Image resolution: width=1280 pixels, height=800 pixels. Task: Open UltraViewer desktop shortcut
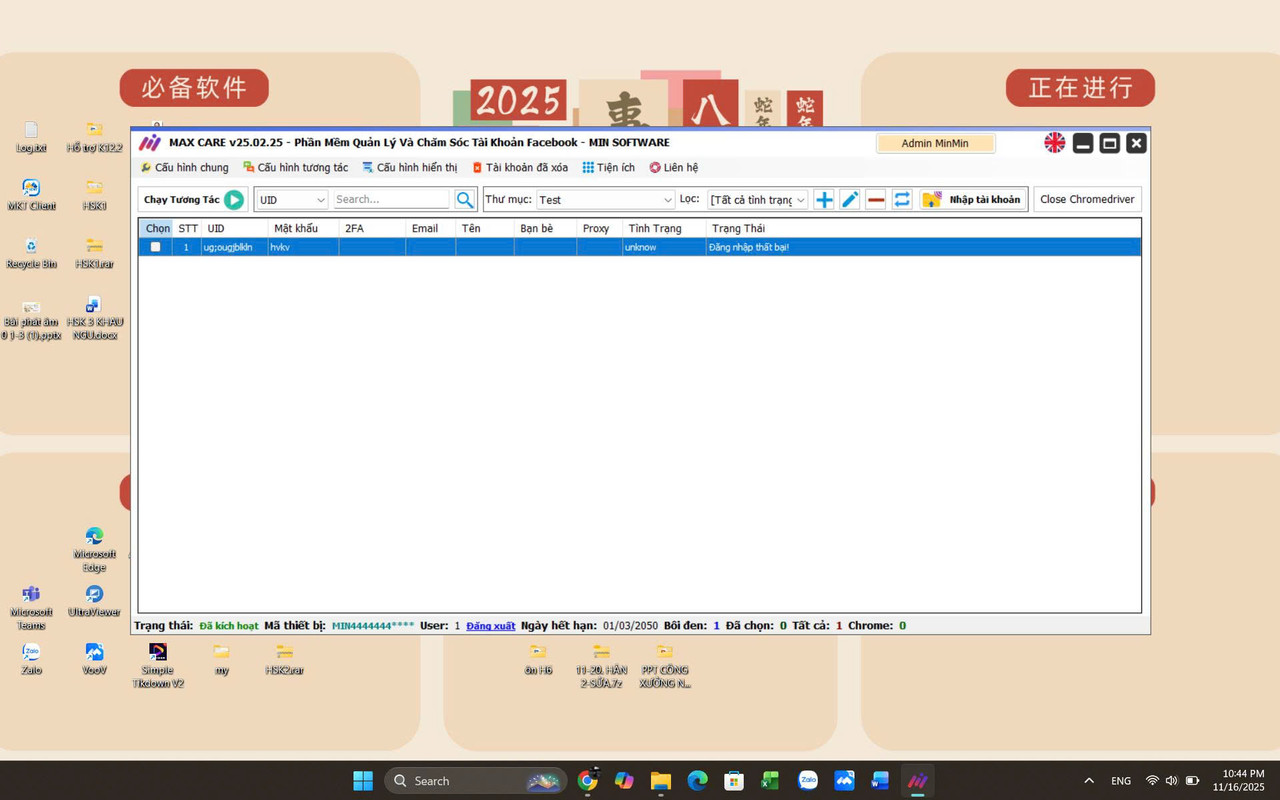94,602
